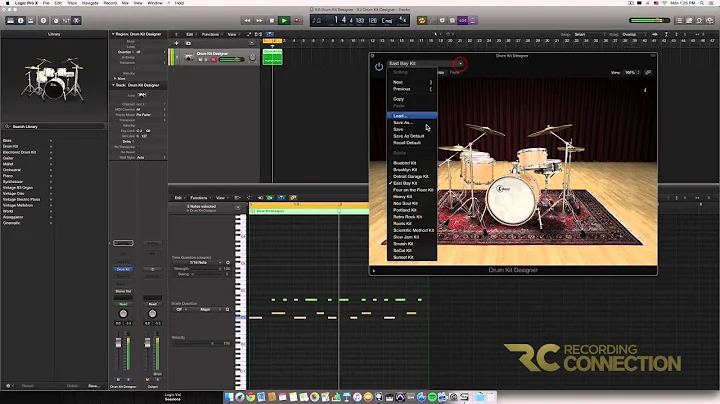Image resolution: width=720 pixels, height=404 pixels.
Task: Click the Fast Forward transport button
Action: (259, 21)
